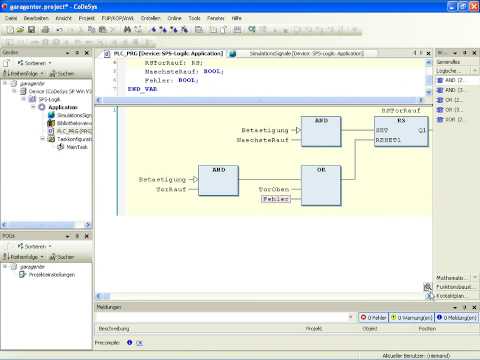Save the project with the floppy disk icon
Image resolution: width=480 pixels, height=360 pixels.
31,30
